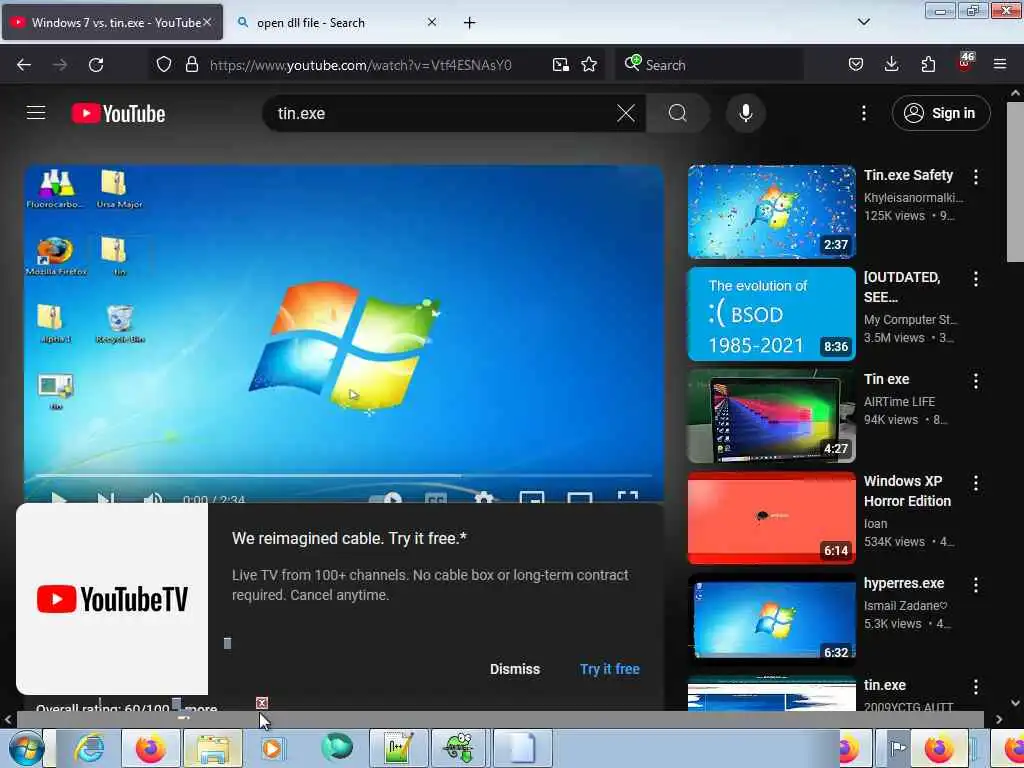This screenshot has height=768, width=1024.
Task: Click Windows XP Horror Edition title
Action: 907,491
